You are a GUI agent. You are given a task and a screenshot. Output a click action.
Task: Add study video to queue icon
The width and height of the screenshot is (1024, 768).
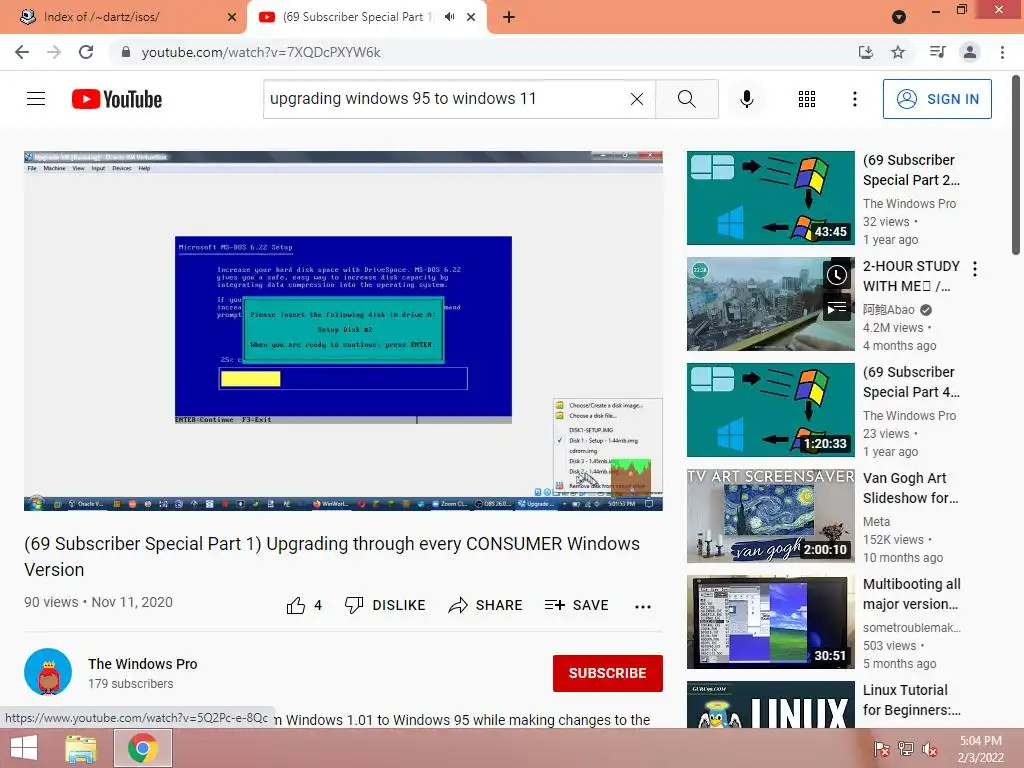click(x=837, y=308)
